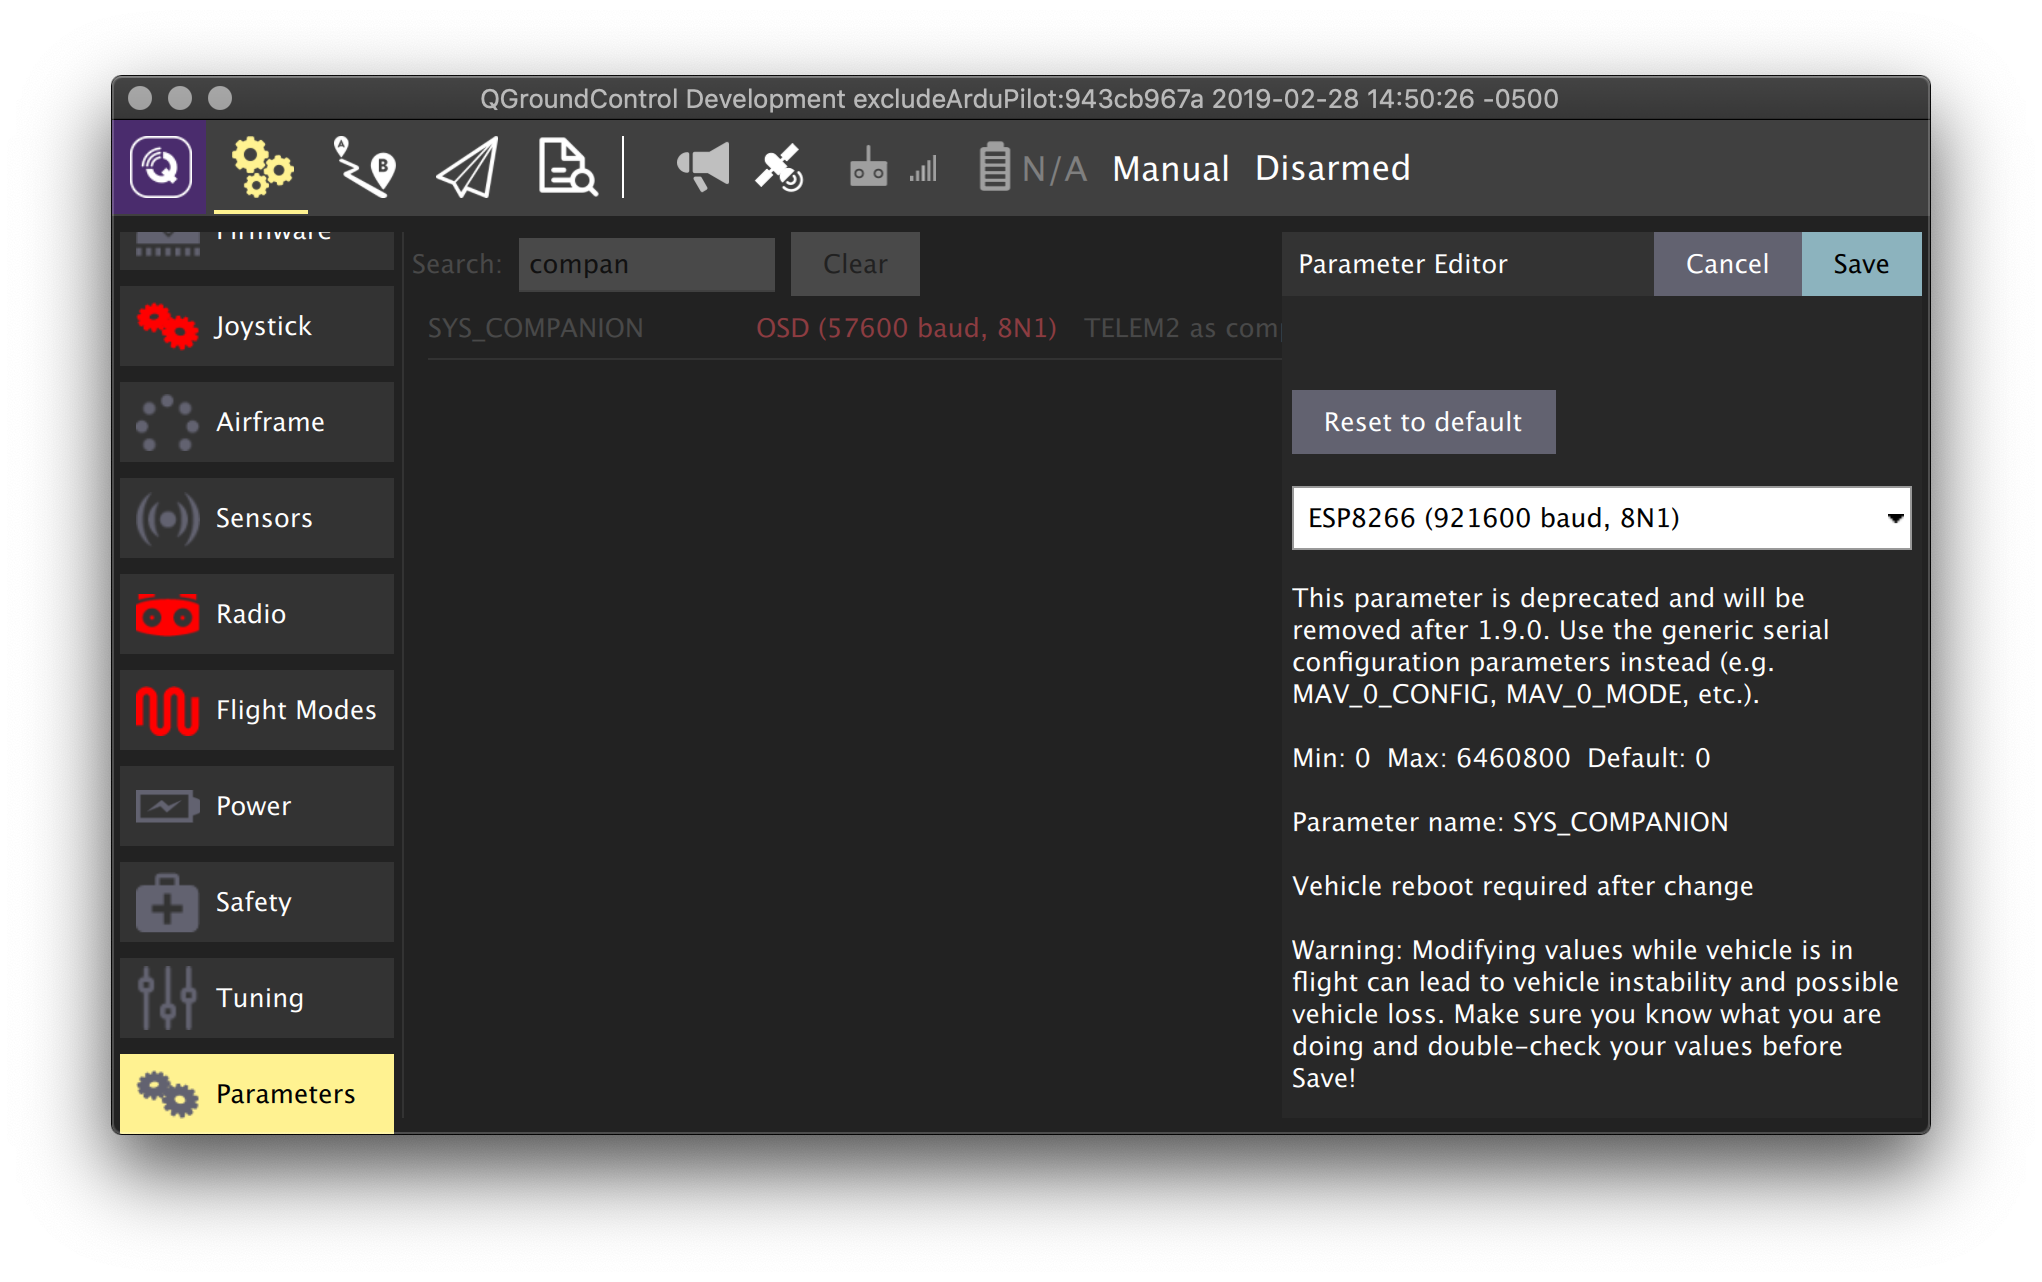2042x1282 pixels.
Task: Click the Reset to default button
Action: [x=1422, y=422]
